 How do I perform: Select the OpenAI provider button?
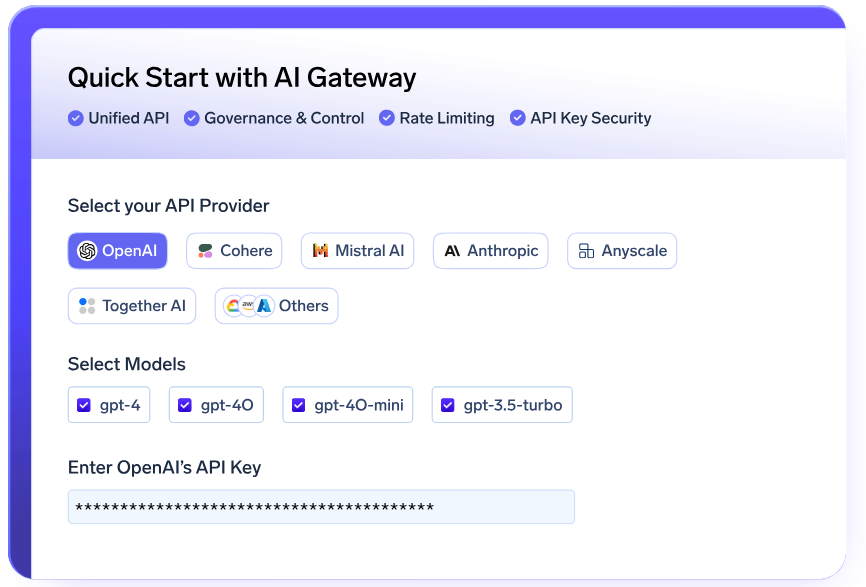118,251
